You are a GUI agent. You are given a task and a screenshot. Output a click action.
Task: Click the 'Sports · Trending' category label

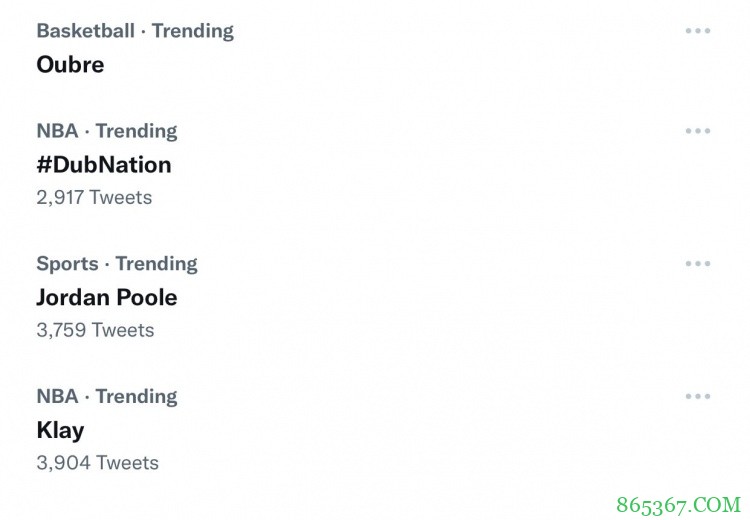[117, 264]
